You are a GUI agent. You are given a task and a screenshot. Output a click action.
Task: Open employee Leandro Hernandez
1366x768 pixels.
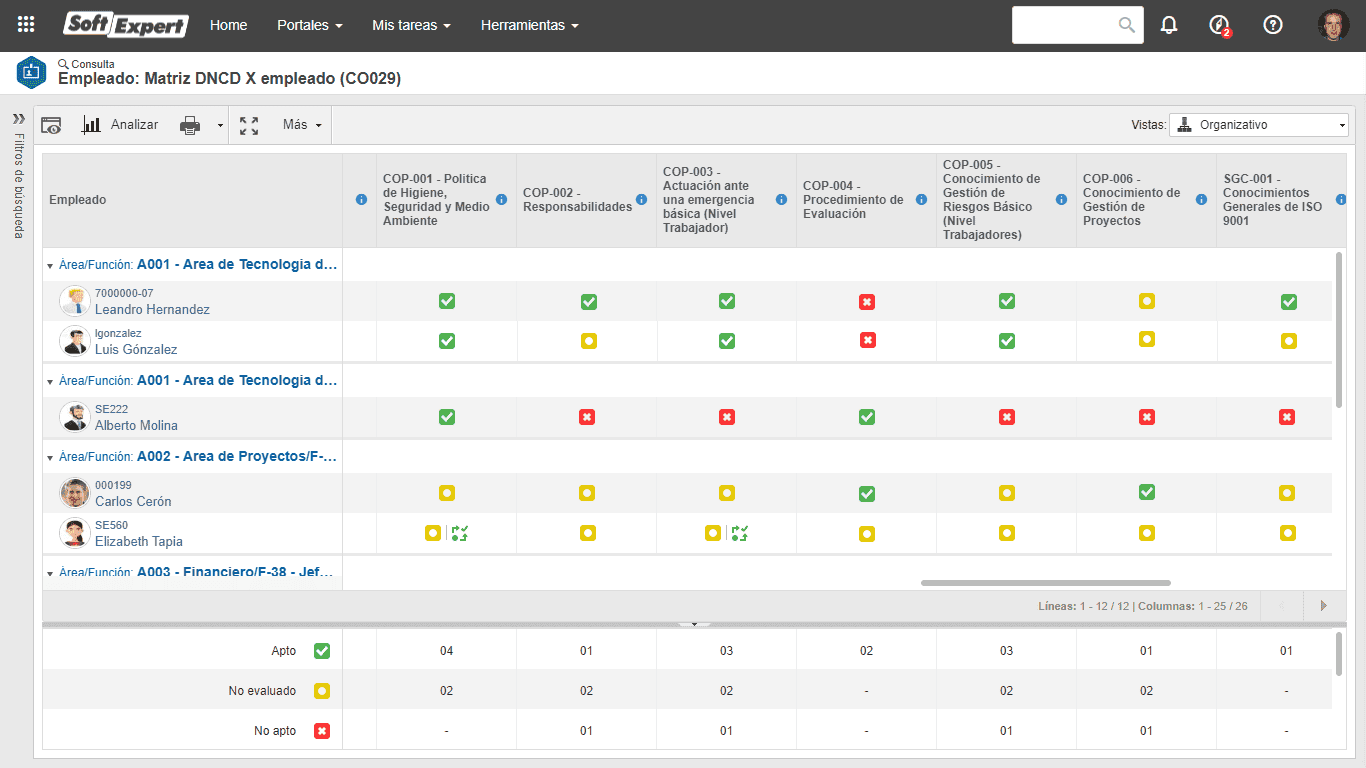coord(152,309)
